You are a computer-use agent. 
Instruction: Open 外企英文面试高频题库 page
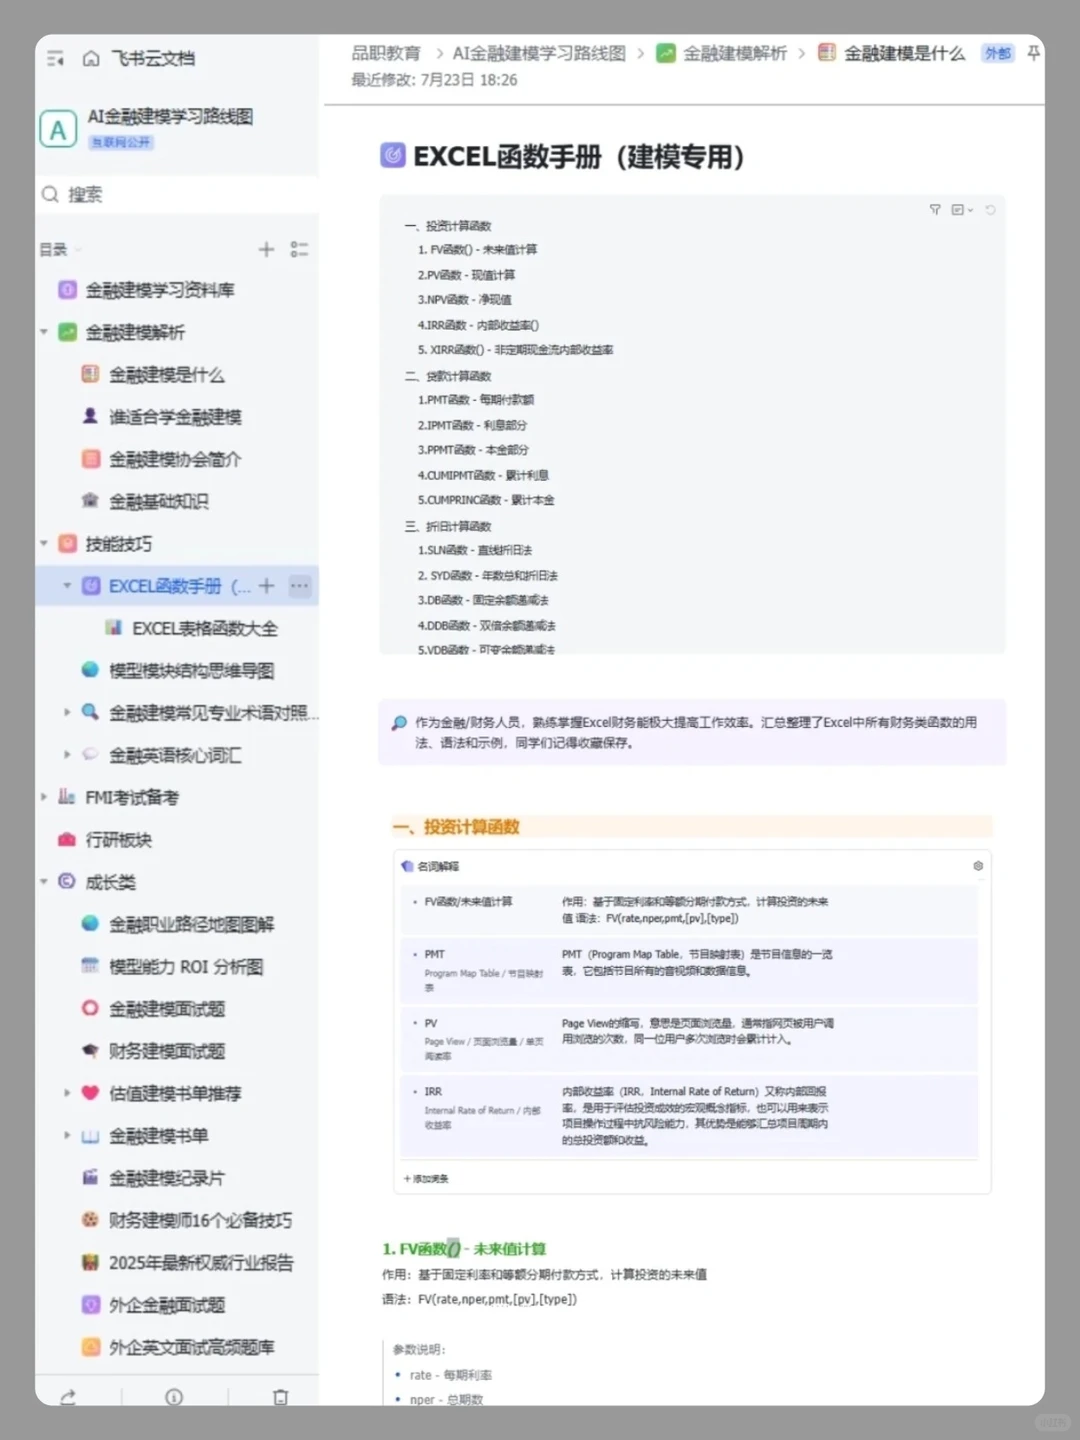tap(191, 1347)
